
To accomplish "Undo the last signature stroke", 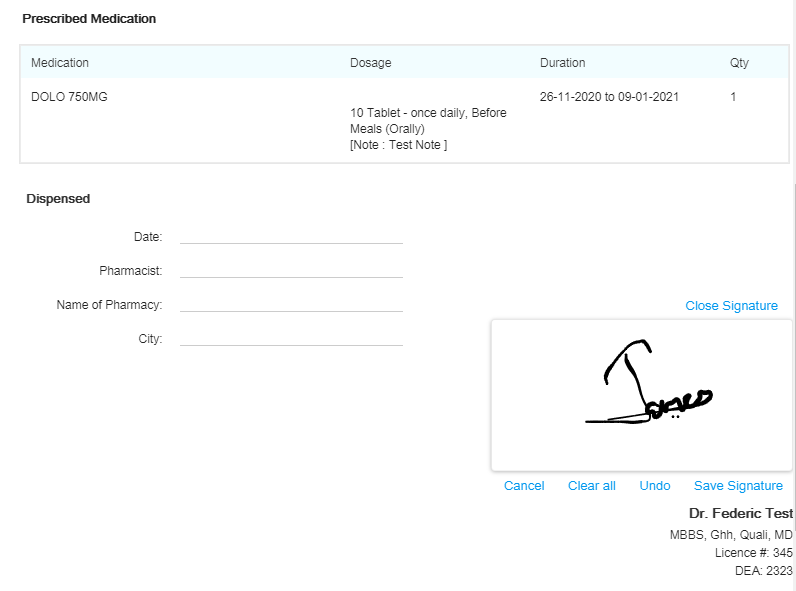I will [655, 486].
